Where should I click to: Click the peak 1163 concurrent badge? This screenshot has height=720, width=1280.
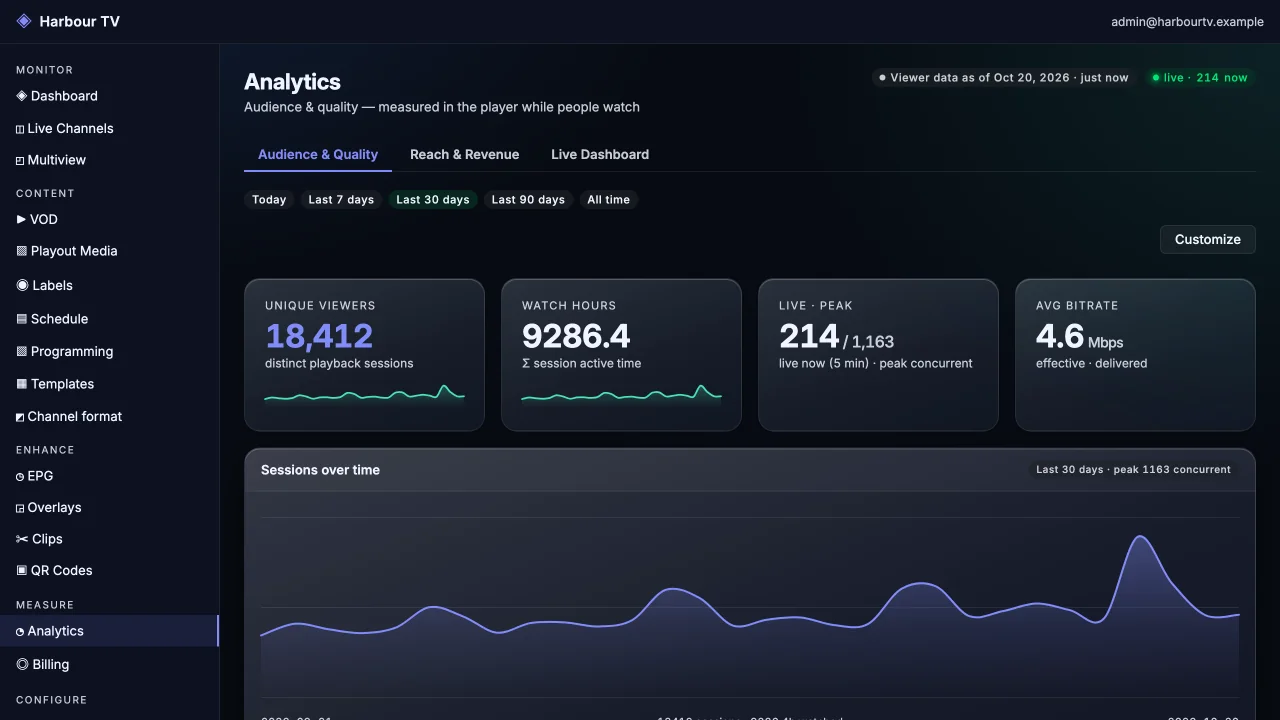pos(1133,470)
